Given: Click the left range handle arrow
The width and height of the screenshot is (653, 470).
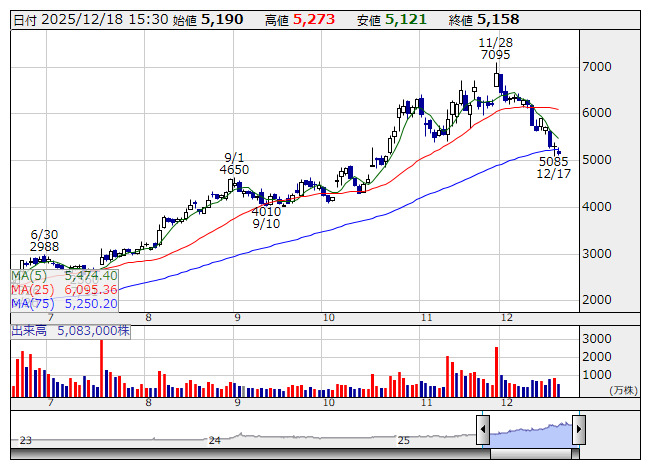Looking at the screenshot, I should coord(483,432).
